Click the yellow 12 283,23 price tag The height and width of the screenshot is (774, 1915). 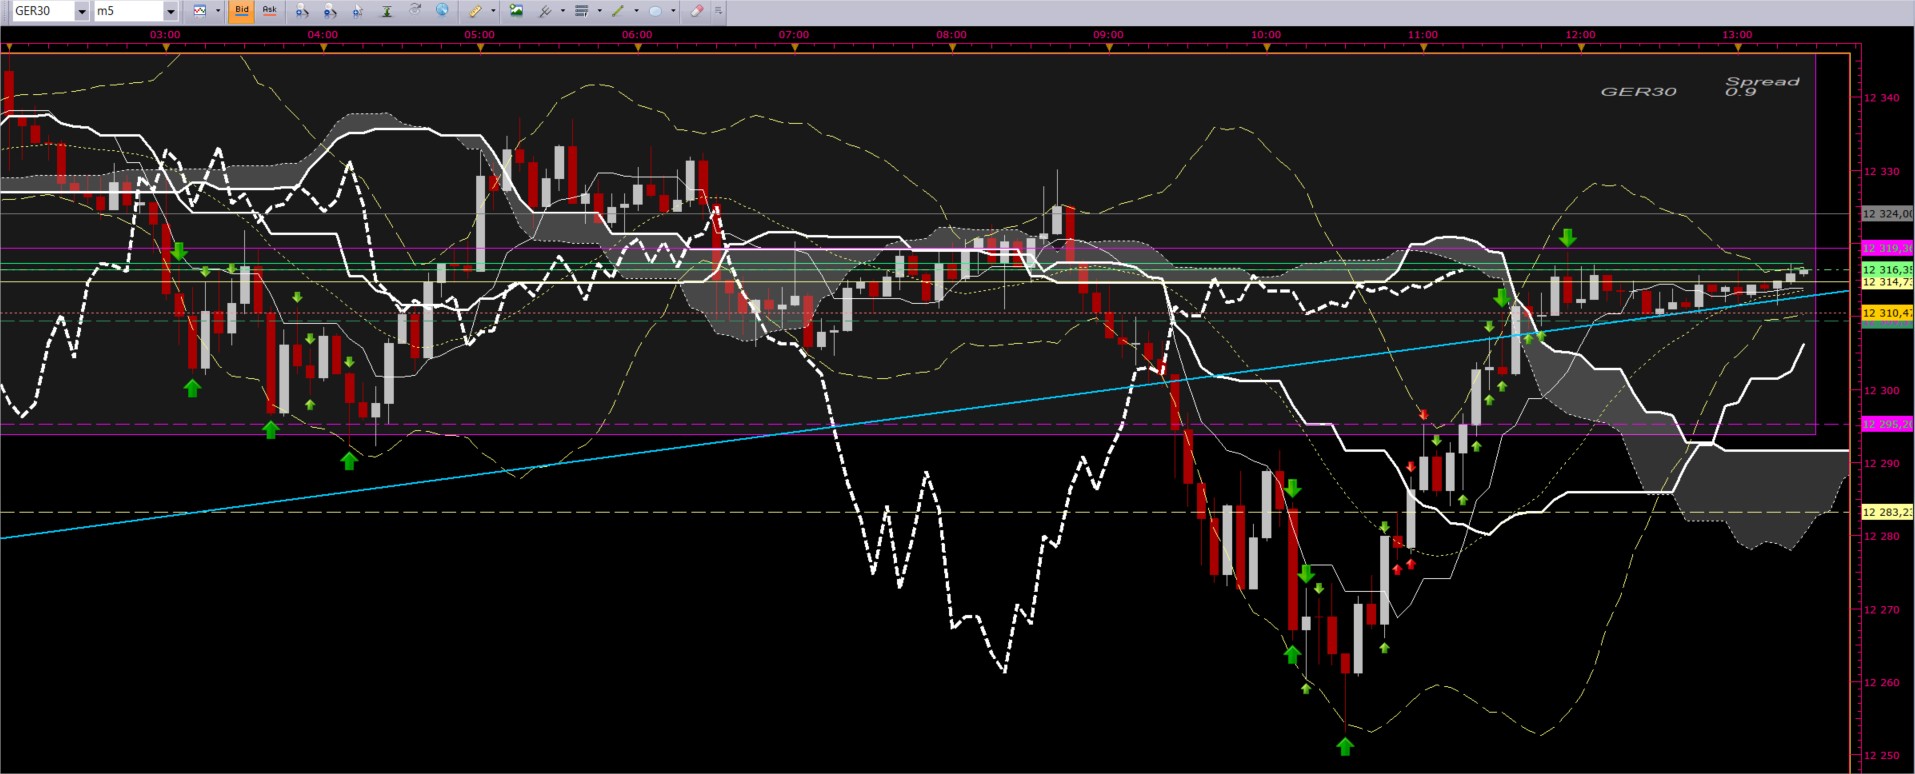1887,513
